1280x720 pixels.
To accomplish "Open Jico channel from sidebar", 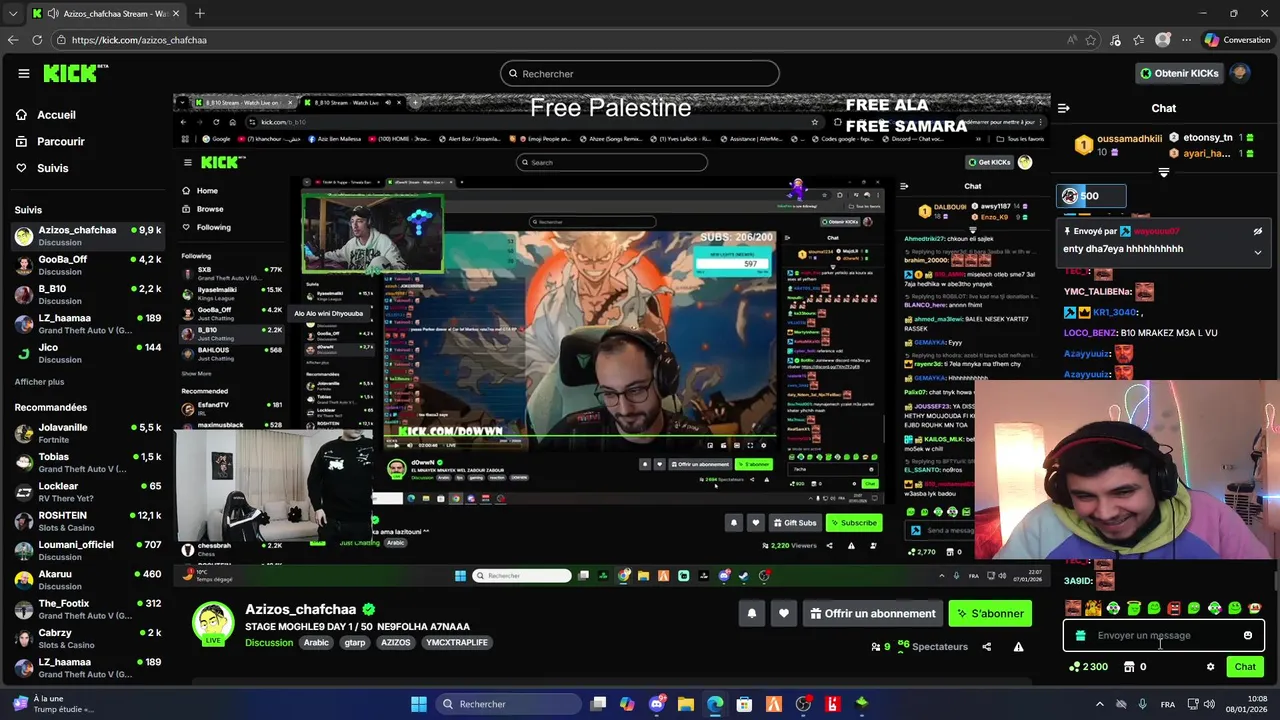I will 87,353.
